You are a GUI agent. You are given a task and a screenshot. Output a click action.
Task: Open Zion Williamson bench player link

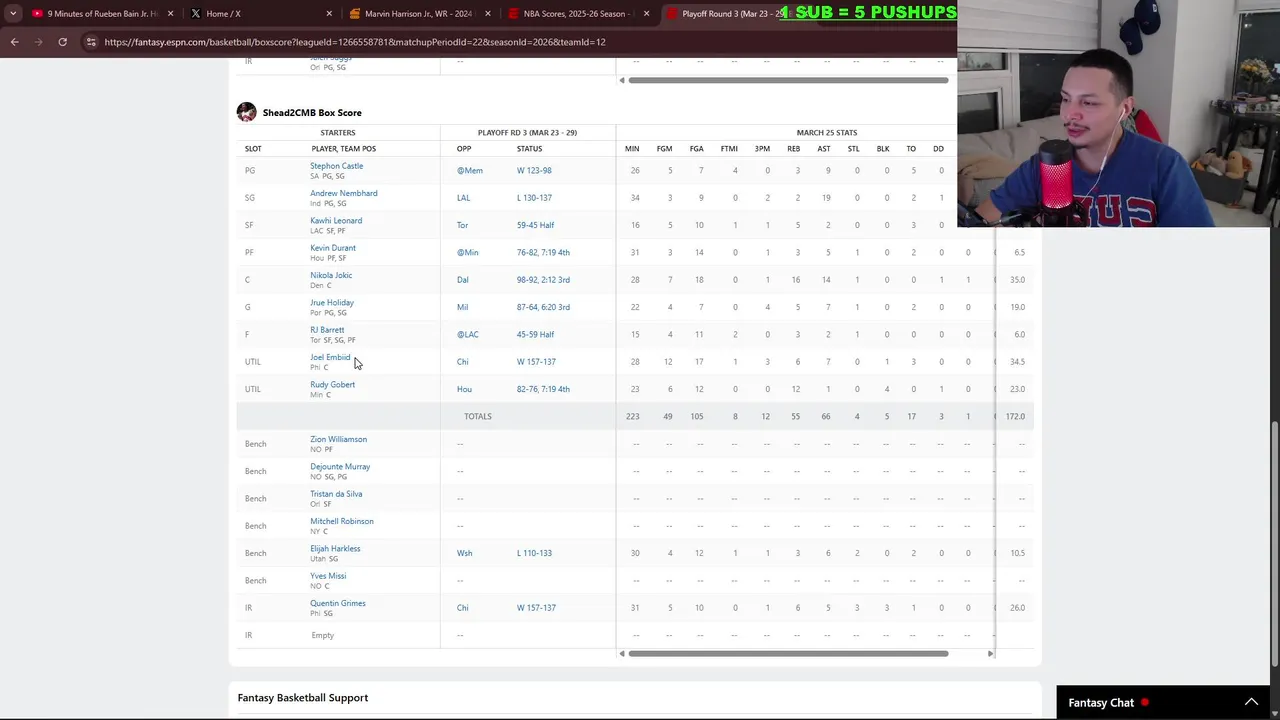pyautogui.click(x=338, y=439)
